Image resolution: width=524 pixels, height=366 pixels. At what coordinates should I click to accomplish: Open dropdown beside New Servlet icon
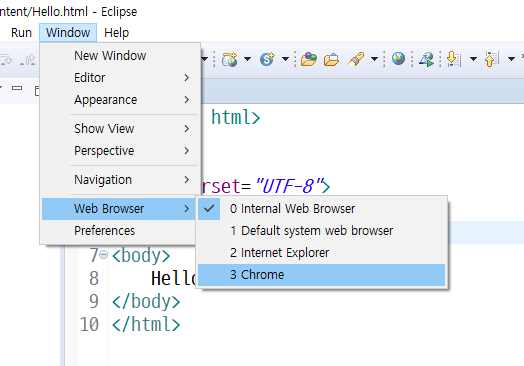point(285,59)
